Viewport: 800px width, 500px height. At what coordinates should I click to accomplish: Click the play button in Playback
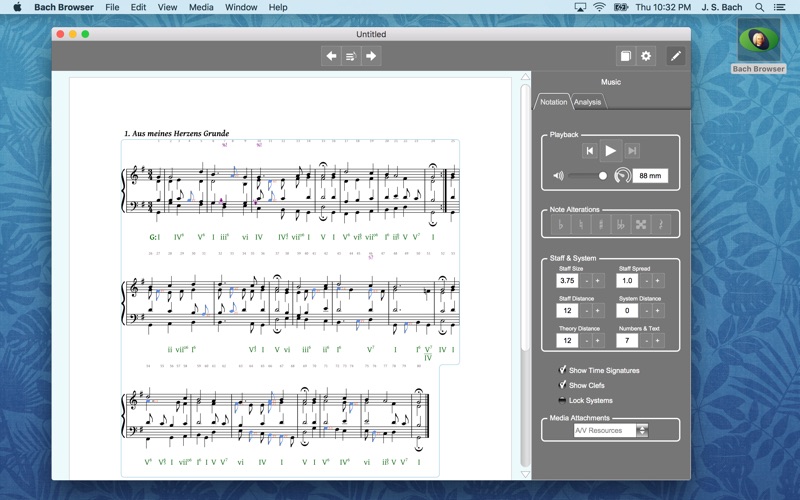(x=610, y=151)
